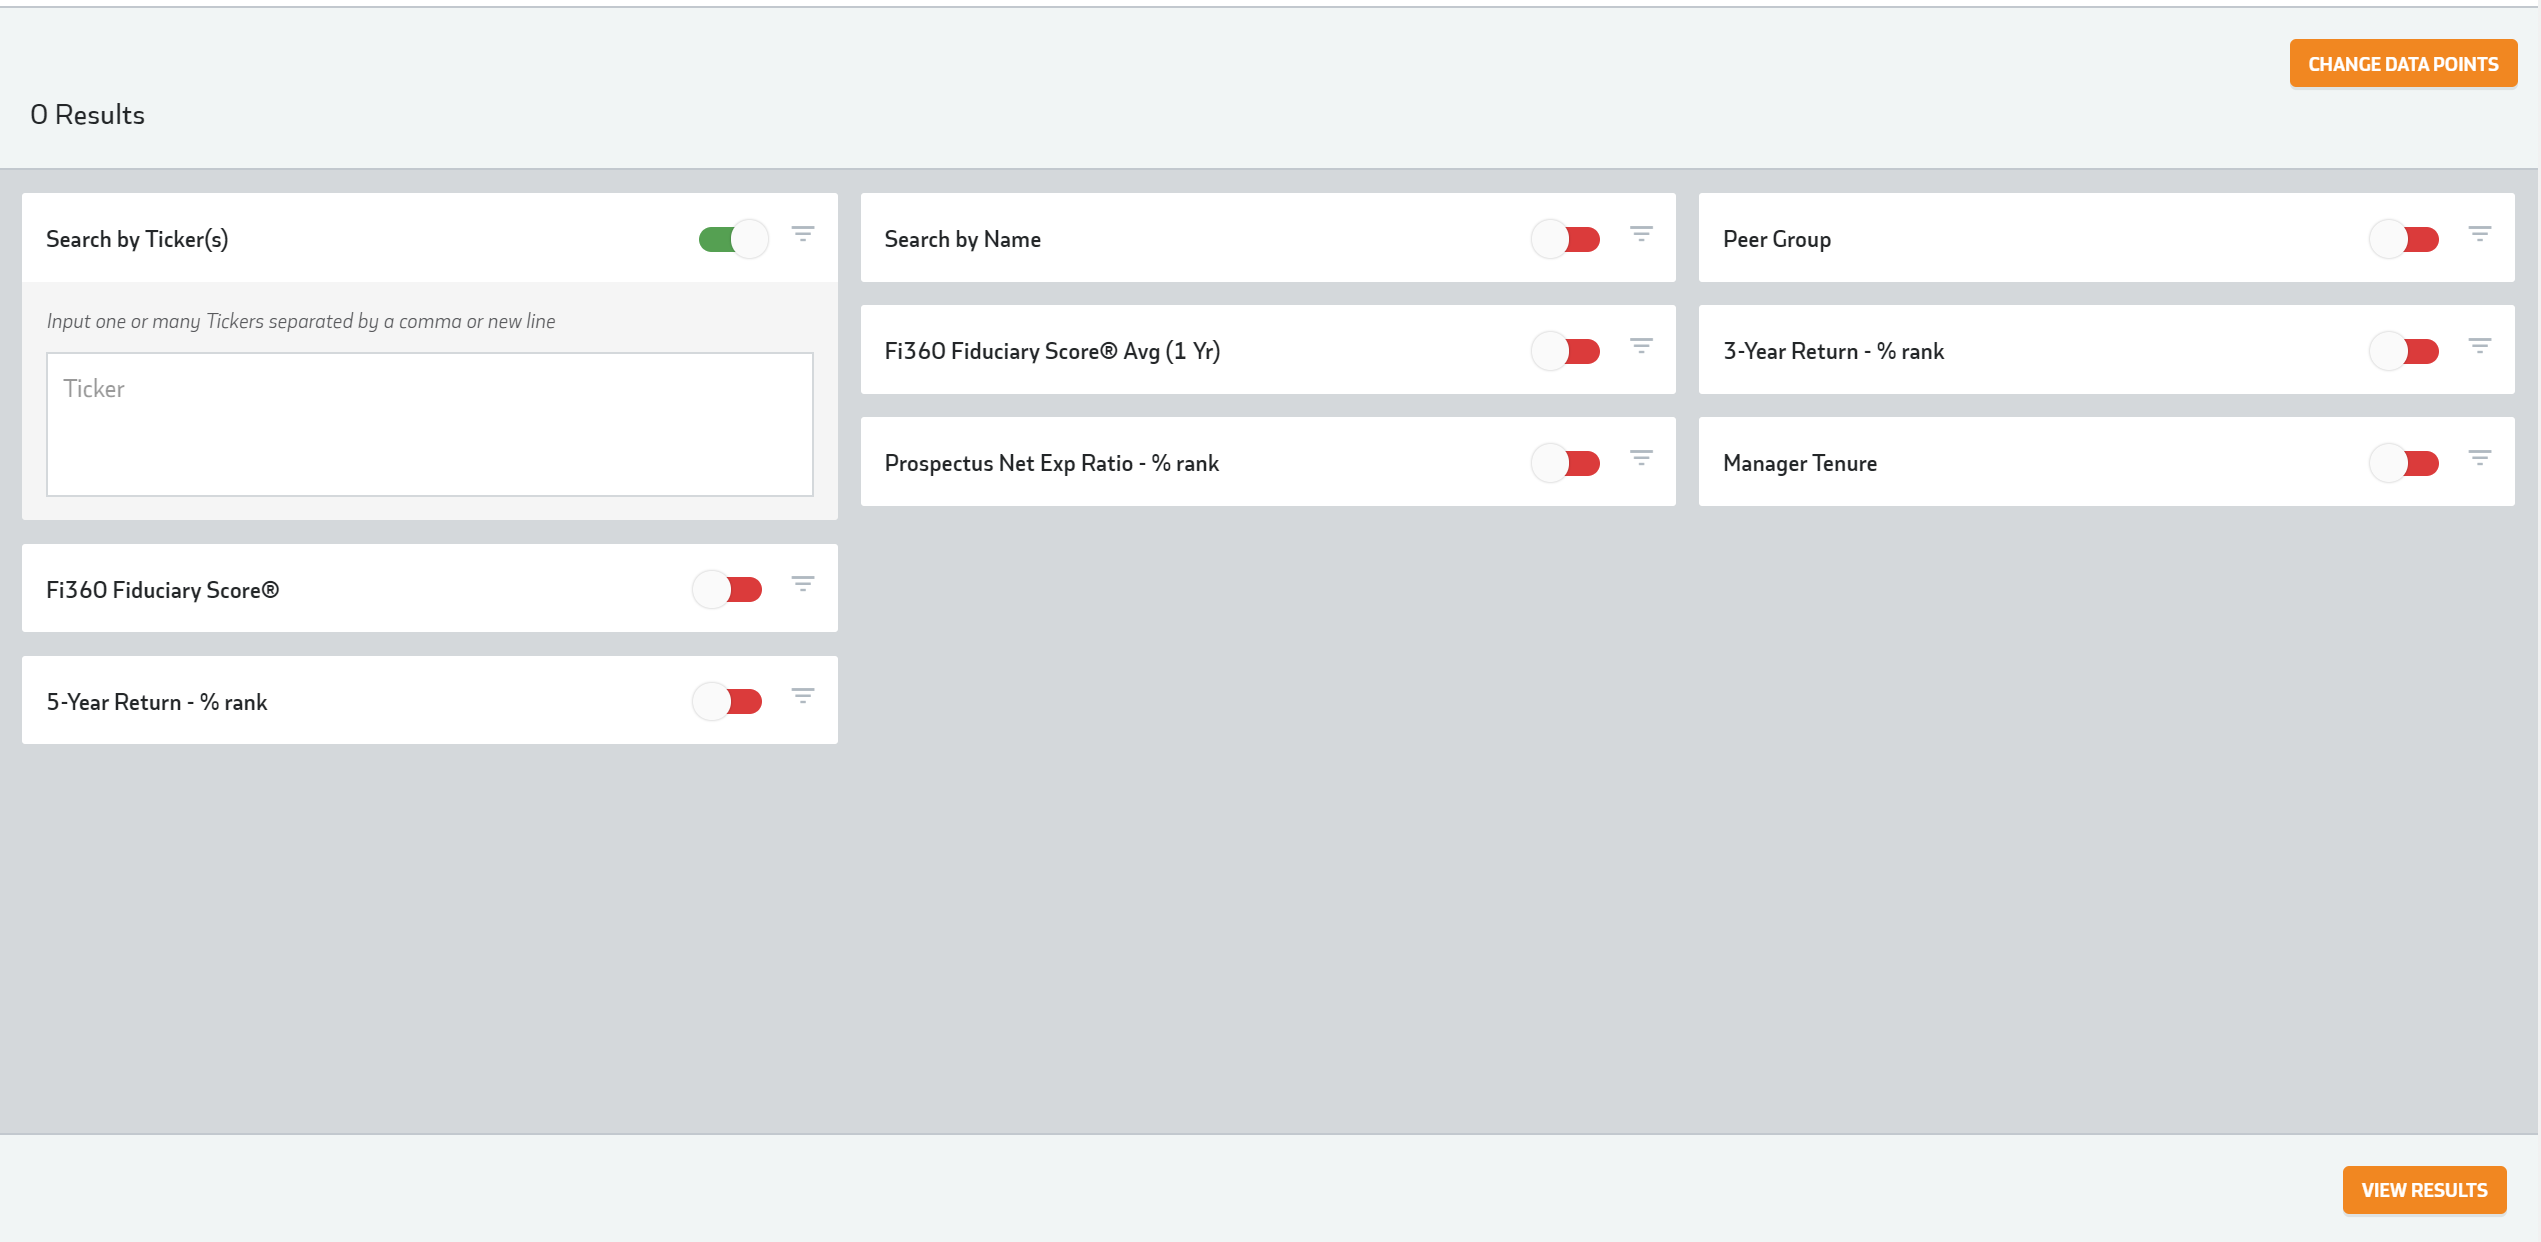Click filter icon beside Peer Group
2541x1242 pixels.
[x=2479, y=234]
